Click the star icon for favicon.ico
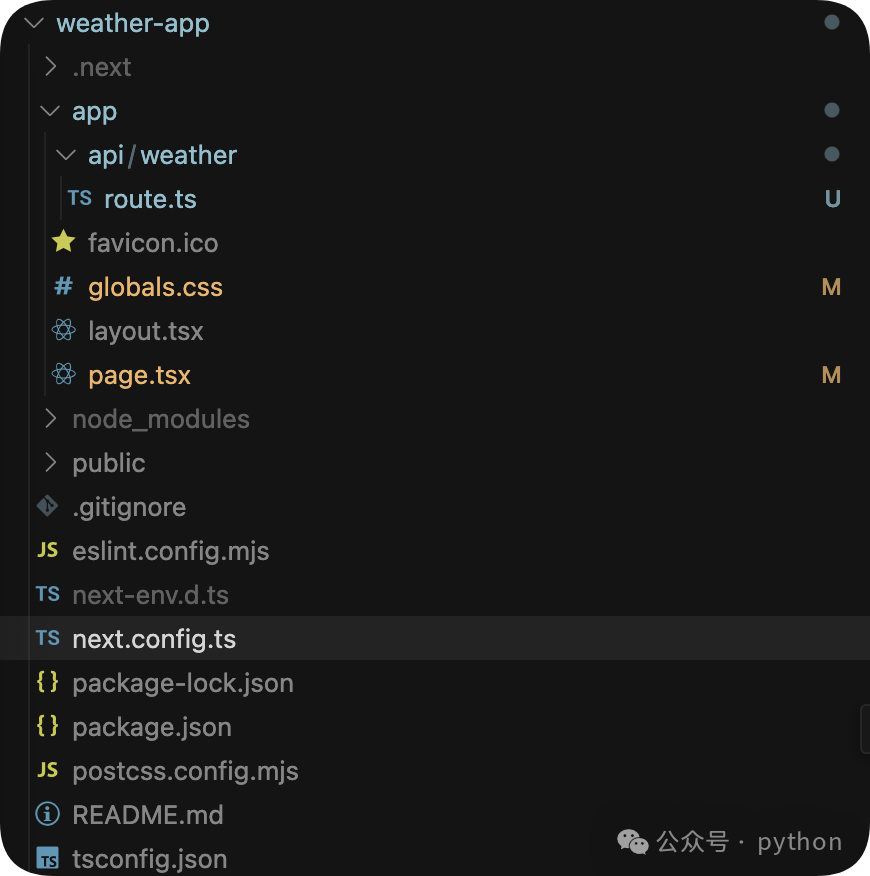870x876 pixels. pyautogui.click(x=63, y=243)
